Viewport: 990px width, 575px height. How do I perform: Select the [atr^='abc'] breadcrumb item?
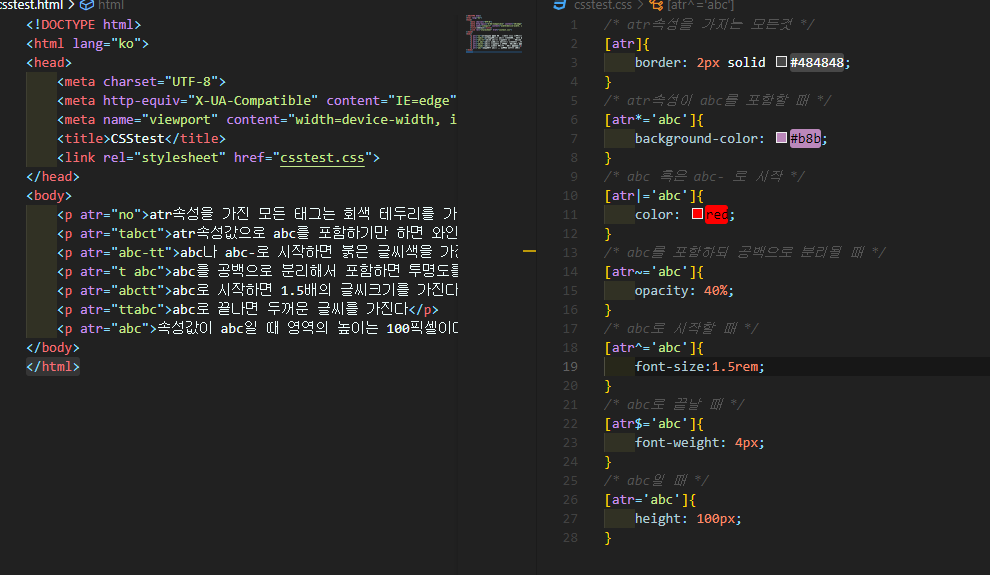tap(701, 5)
